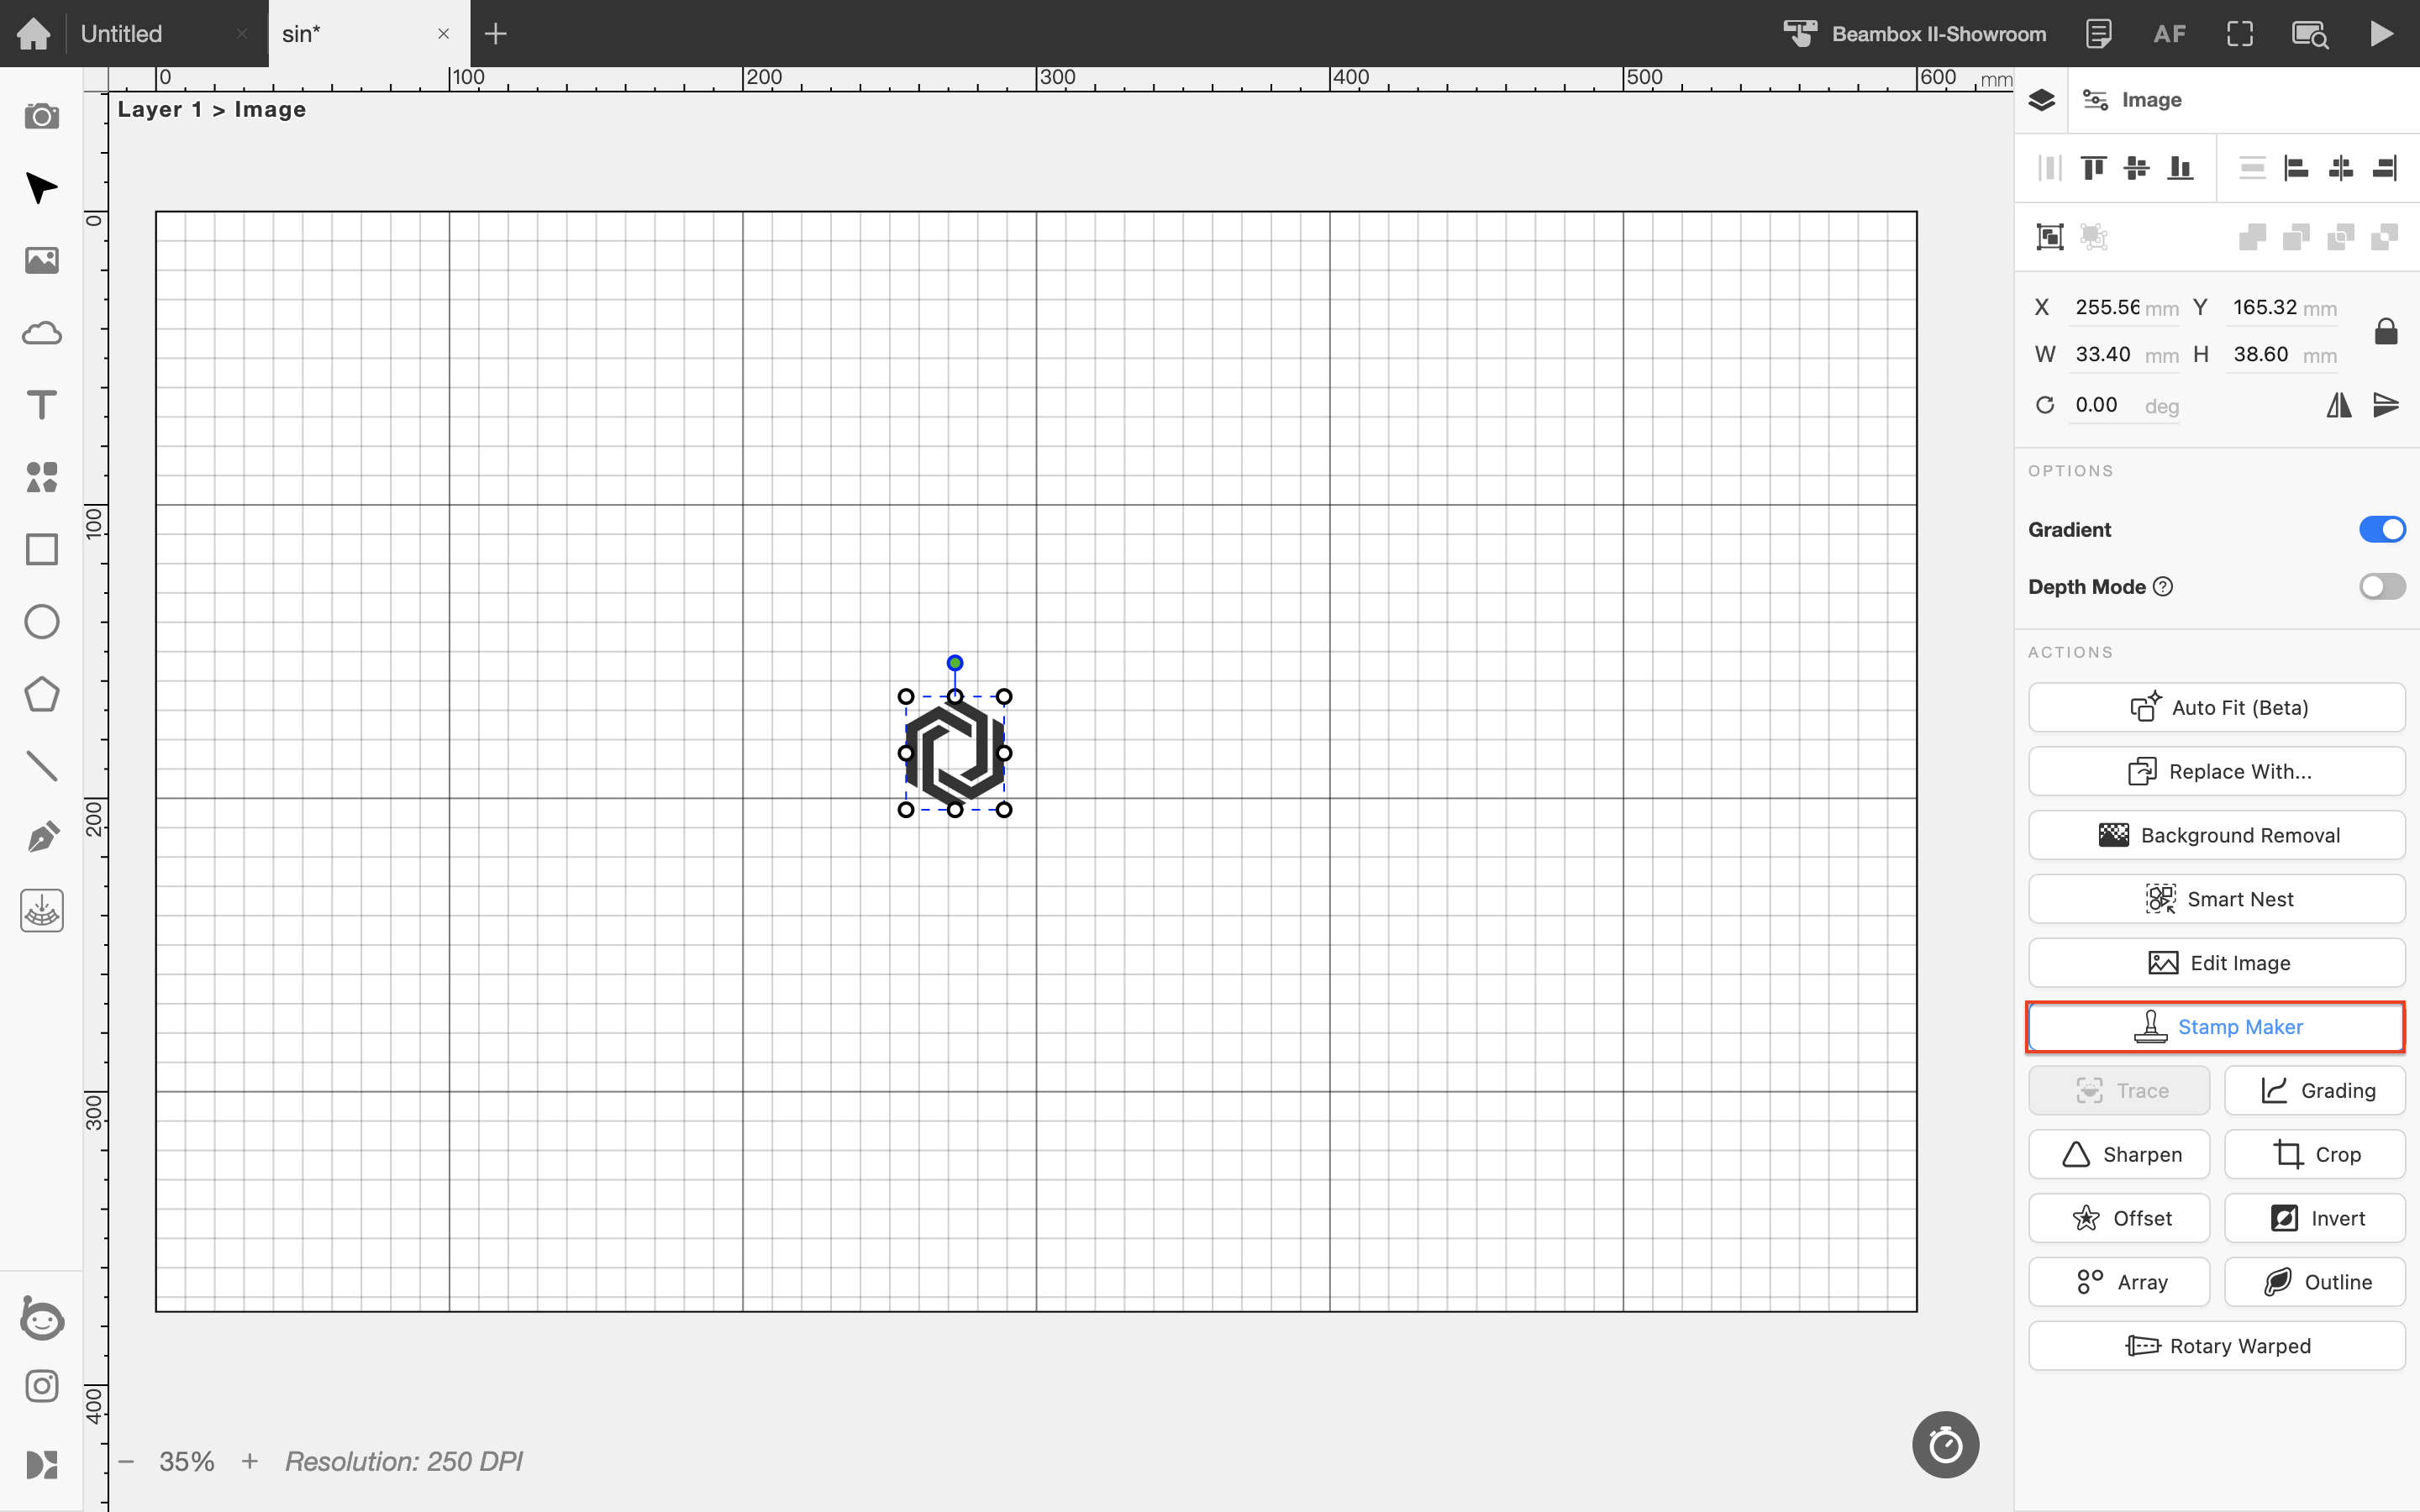Click the Go play arrow button
The height and width of the screenshot is (1512, 2420).
[2382, 34]
